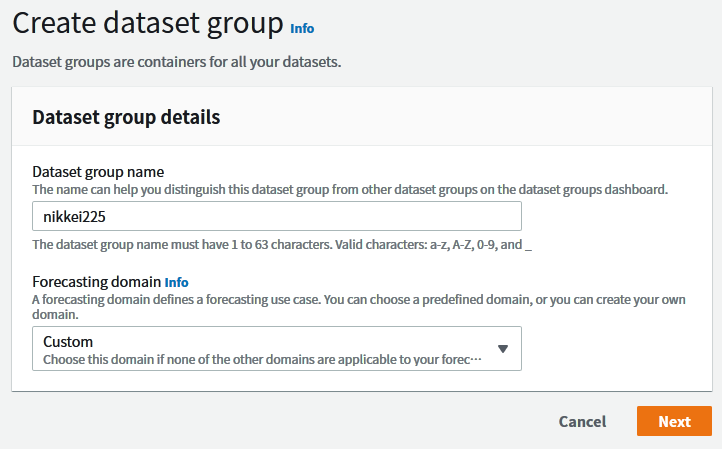The width and height of the screenshot is (722, 449).
Task: Click the 'name can help you distinguish' hint
Action: 349,189
